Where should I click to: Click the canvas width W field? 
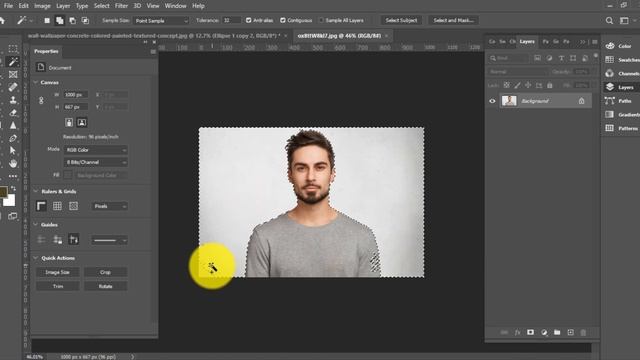76,95
